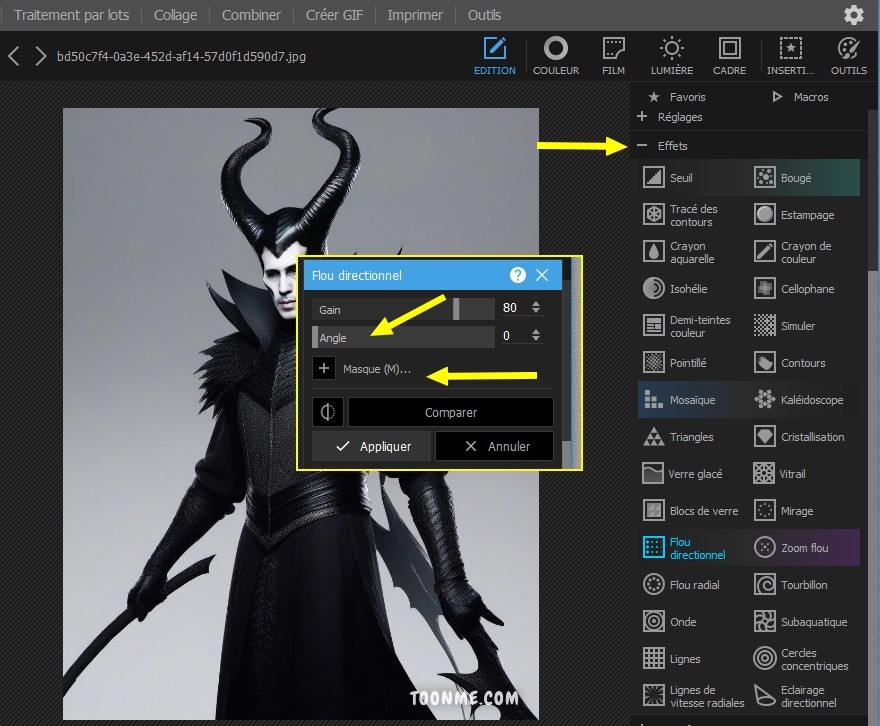Apply the Triangles effect

point(678,437)
